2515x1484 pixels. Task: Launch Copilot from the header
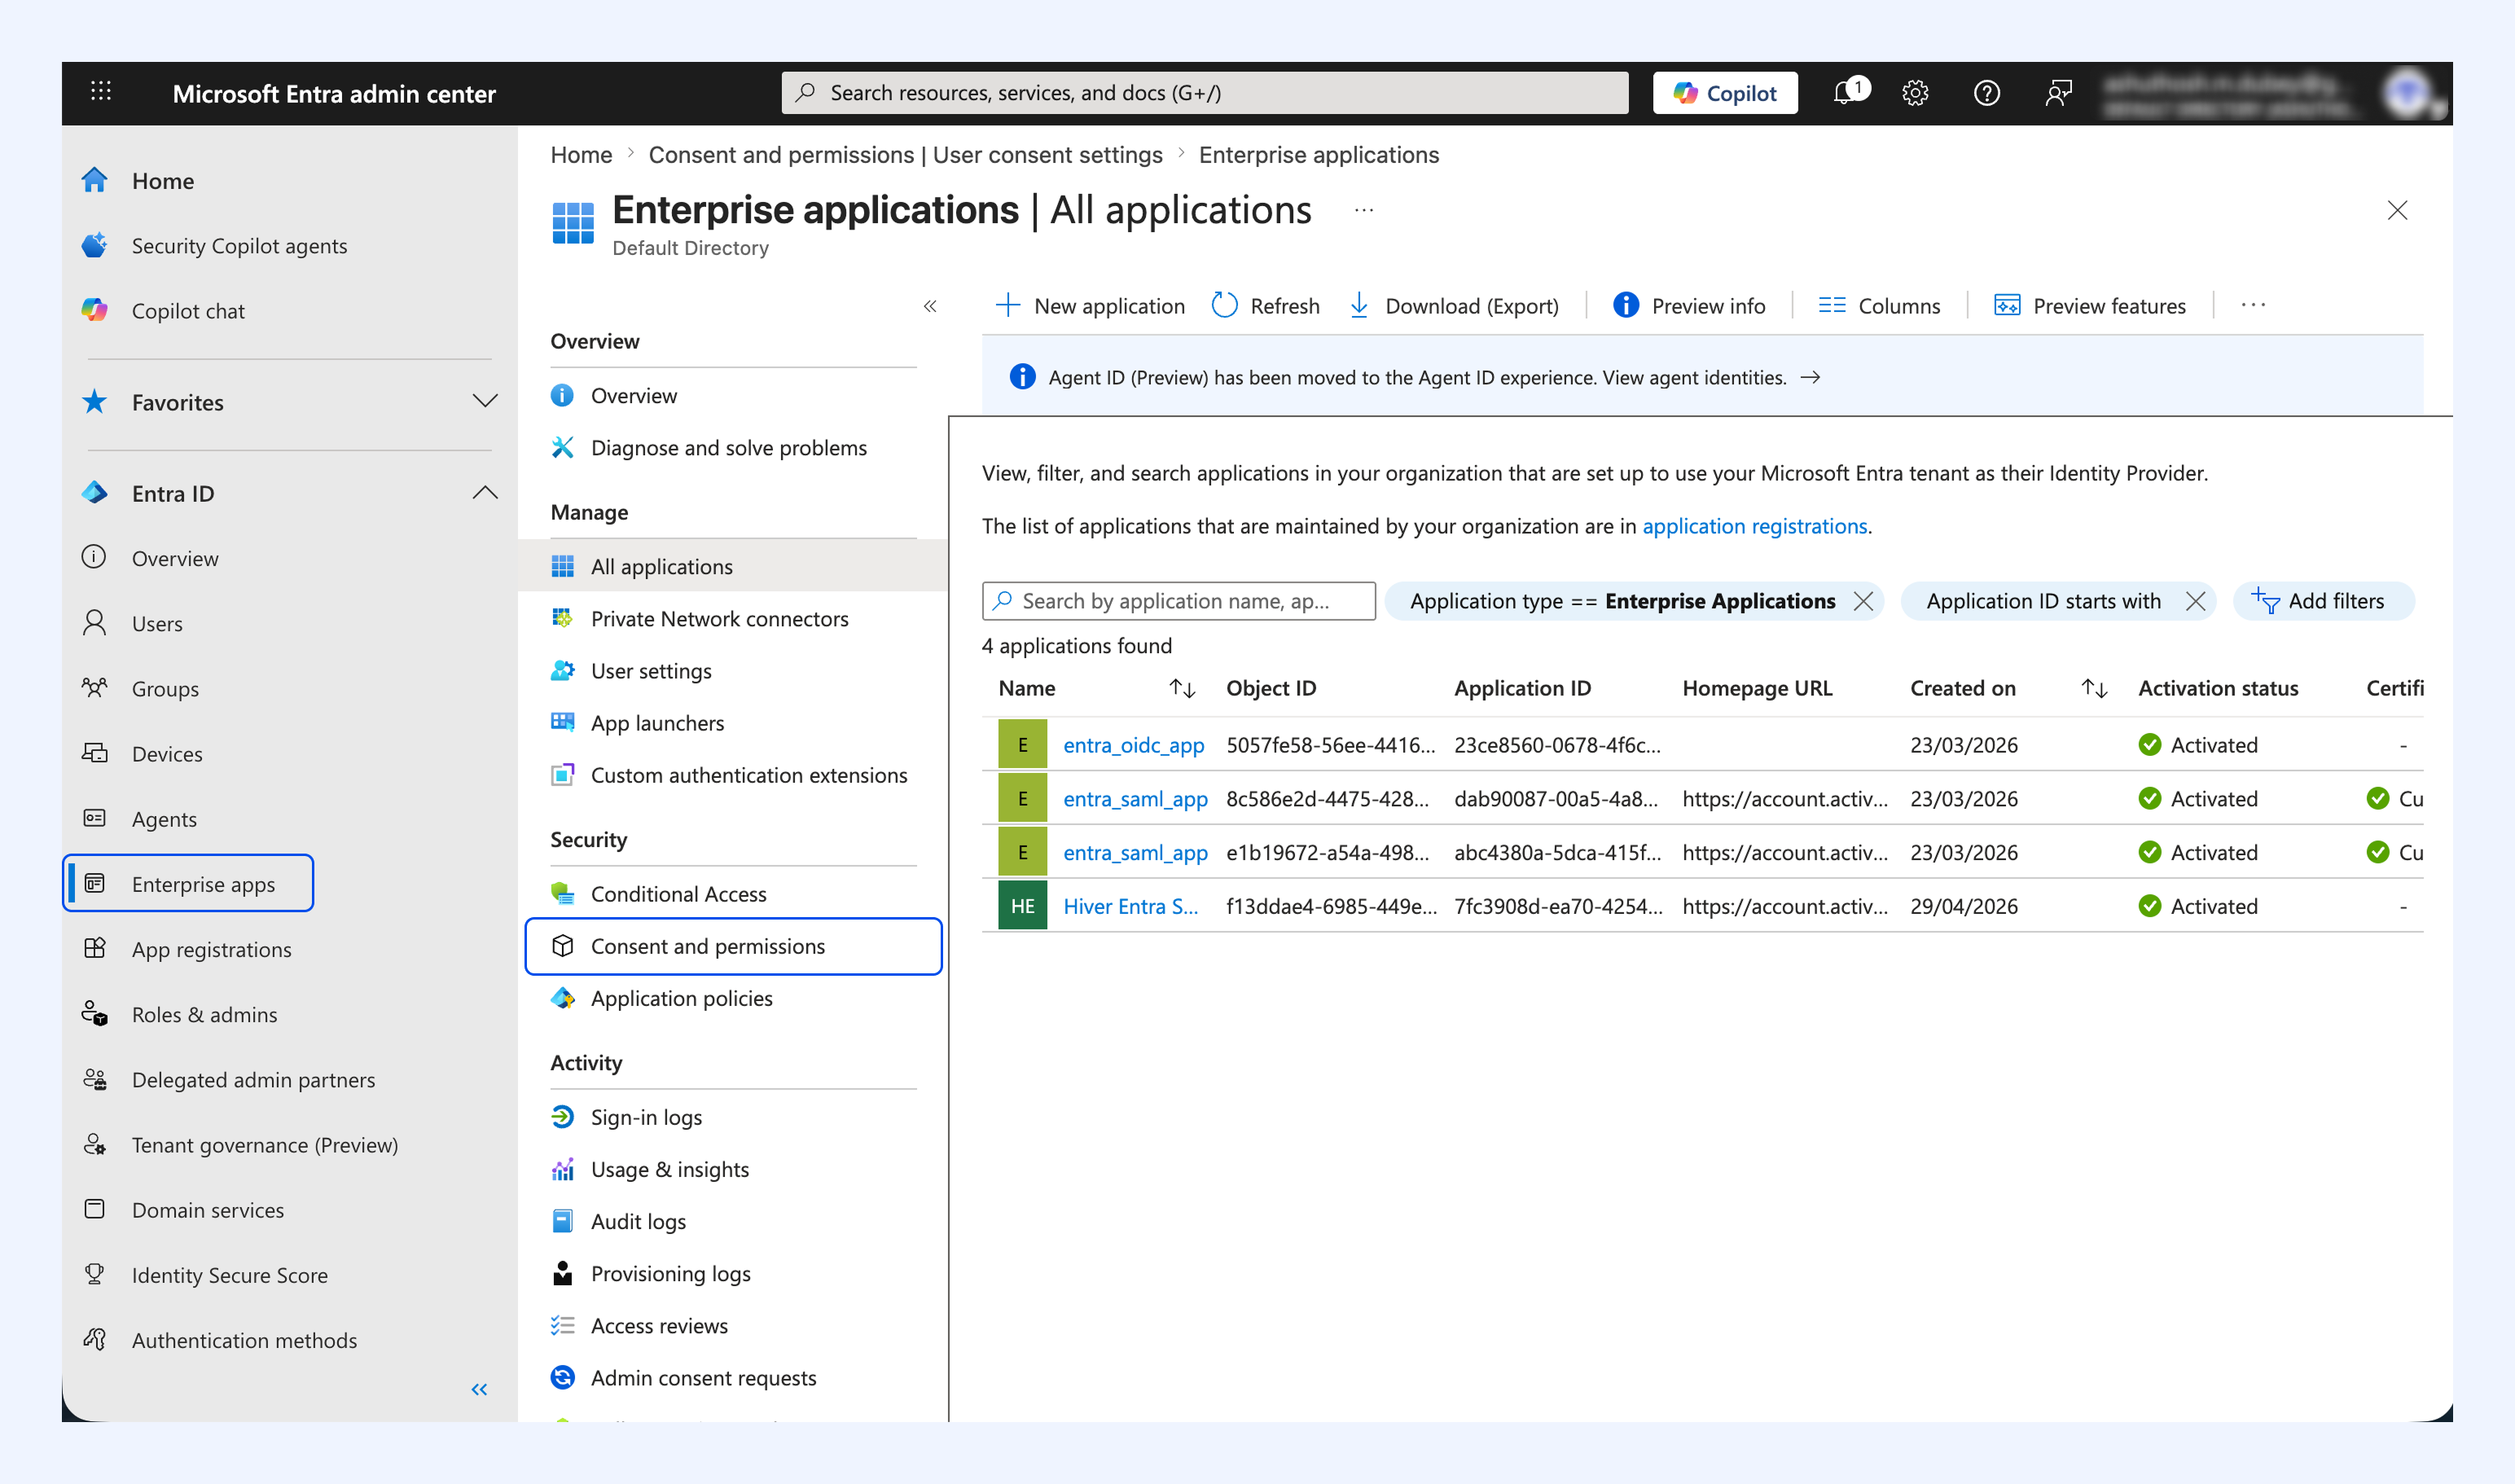(x=1725, y=93)
